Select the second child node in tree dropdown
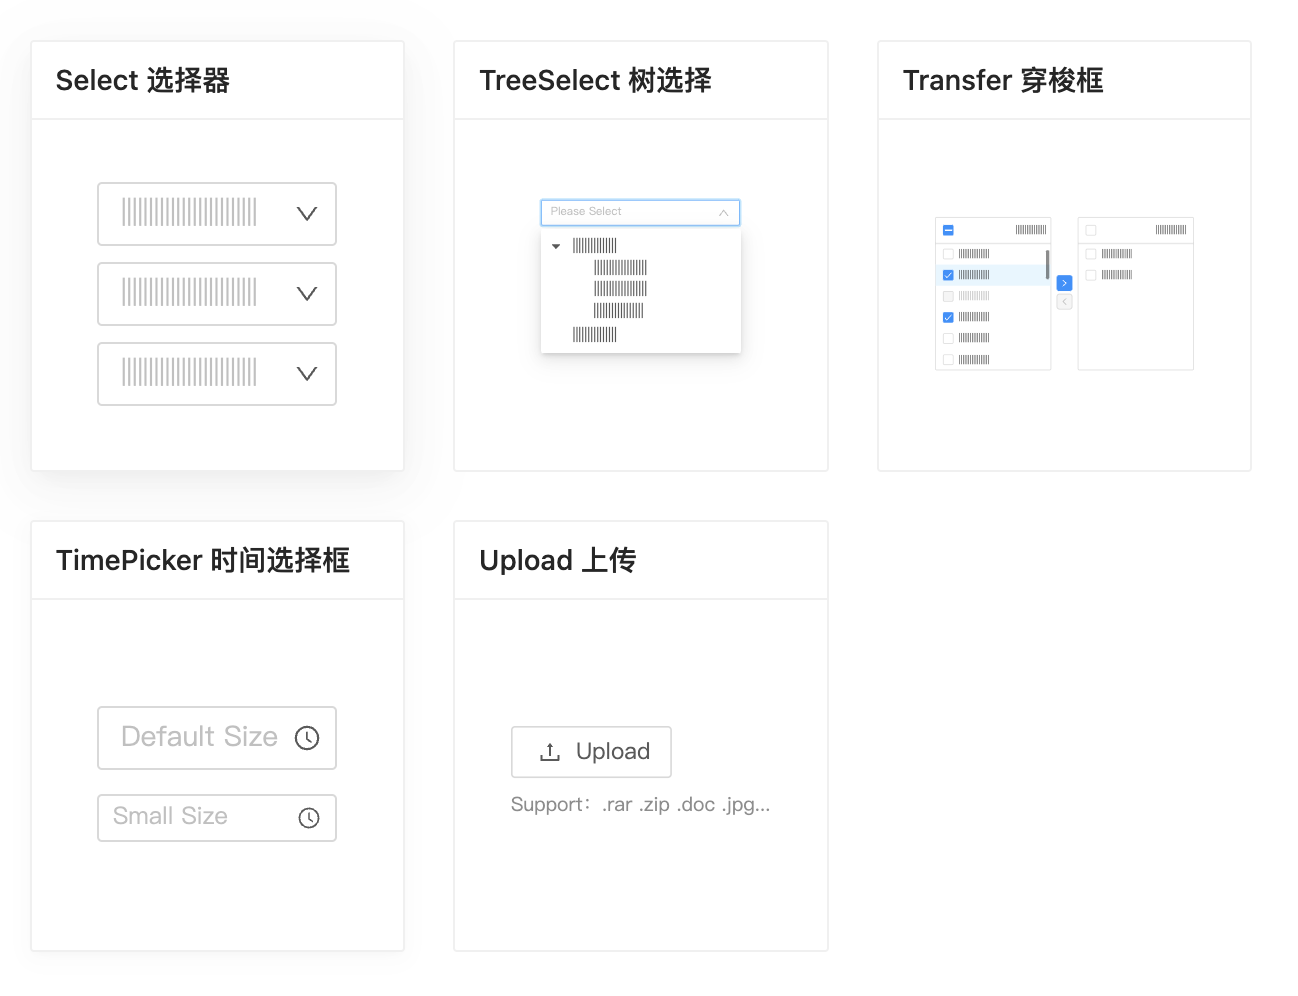This screenshot has height=996, width=1298. tap(620, 289)
